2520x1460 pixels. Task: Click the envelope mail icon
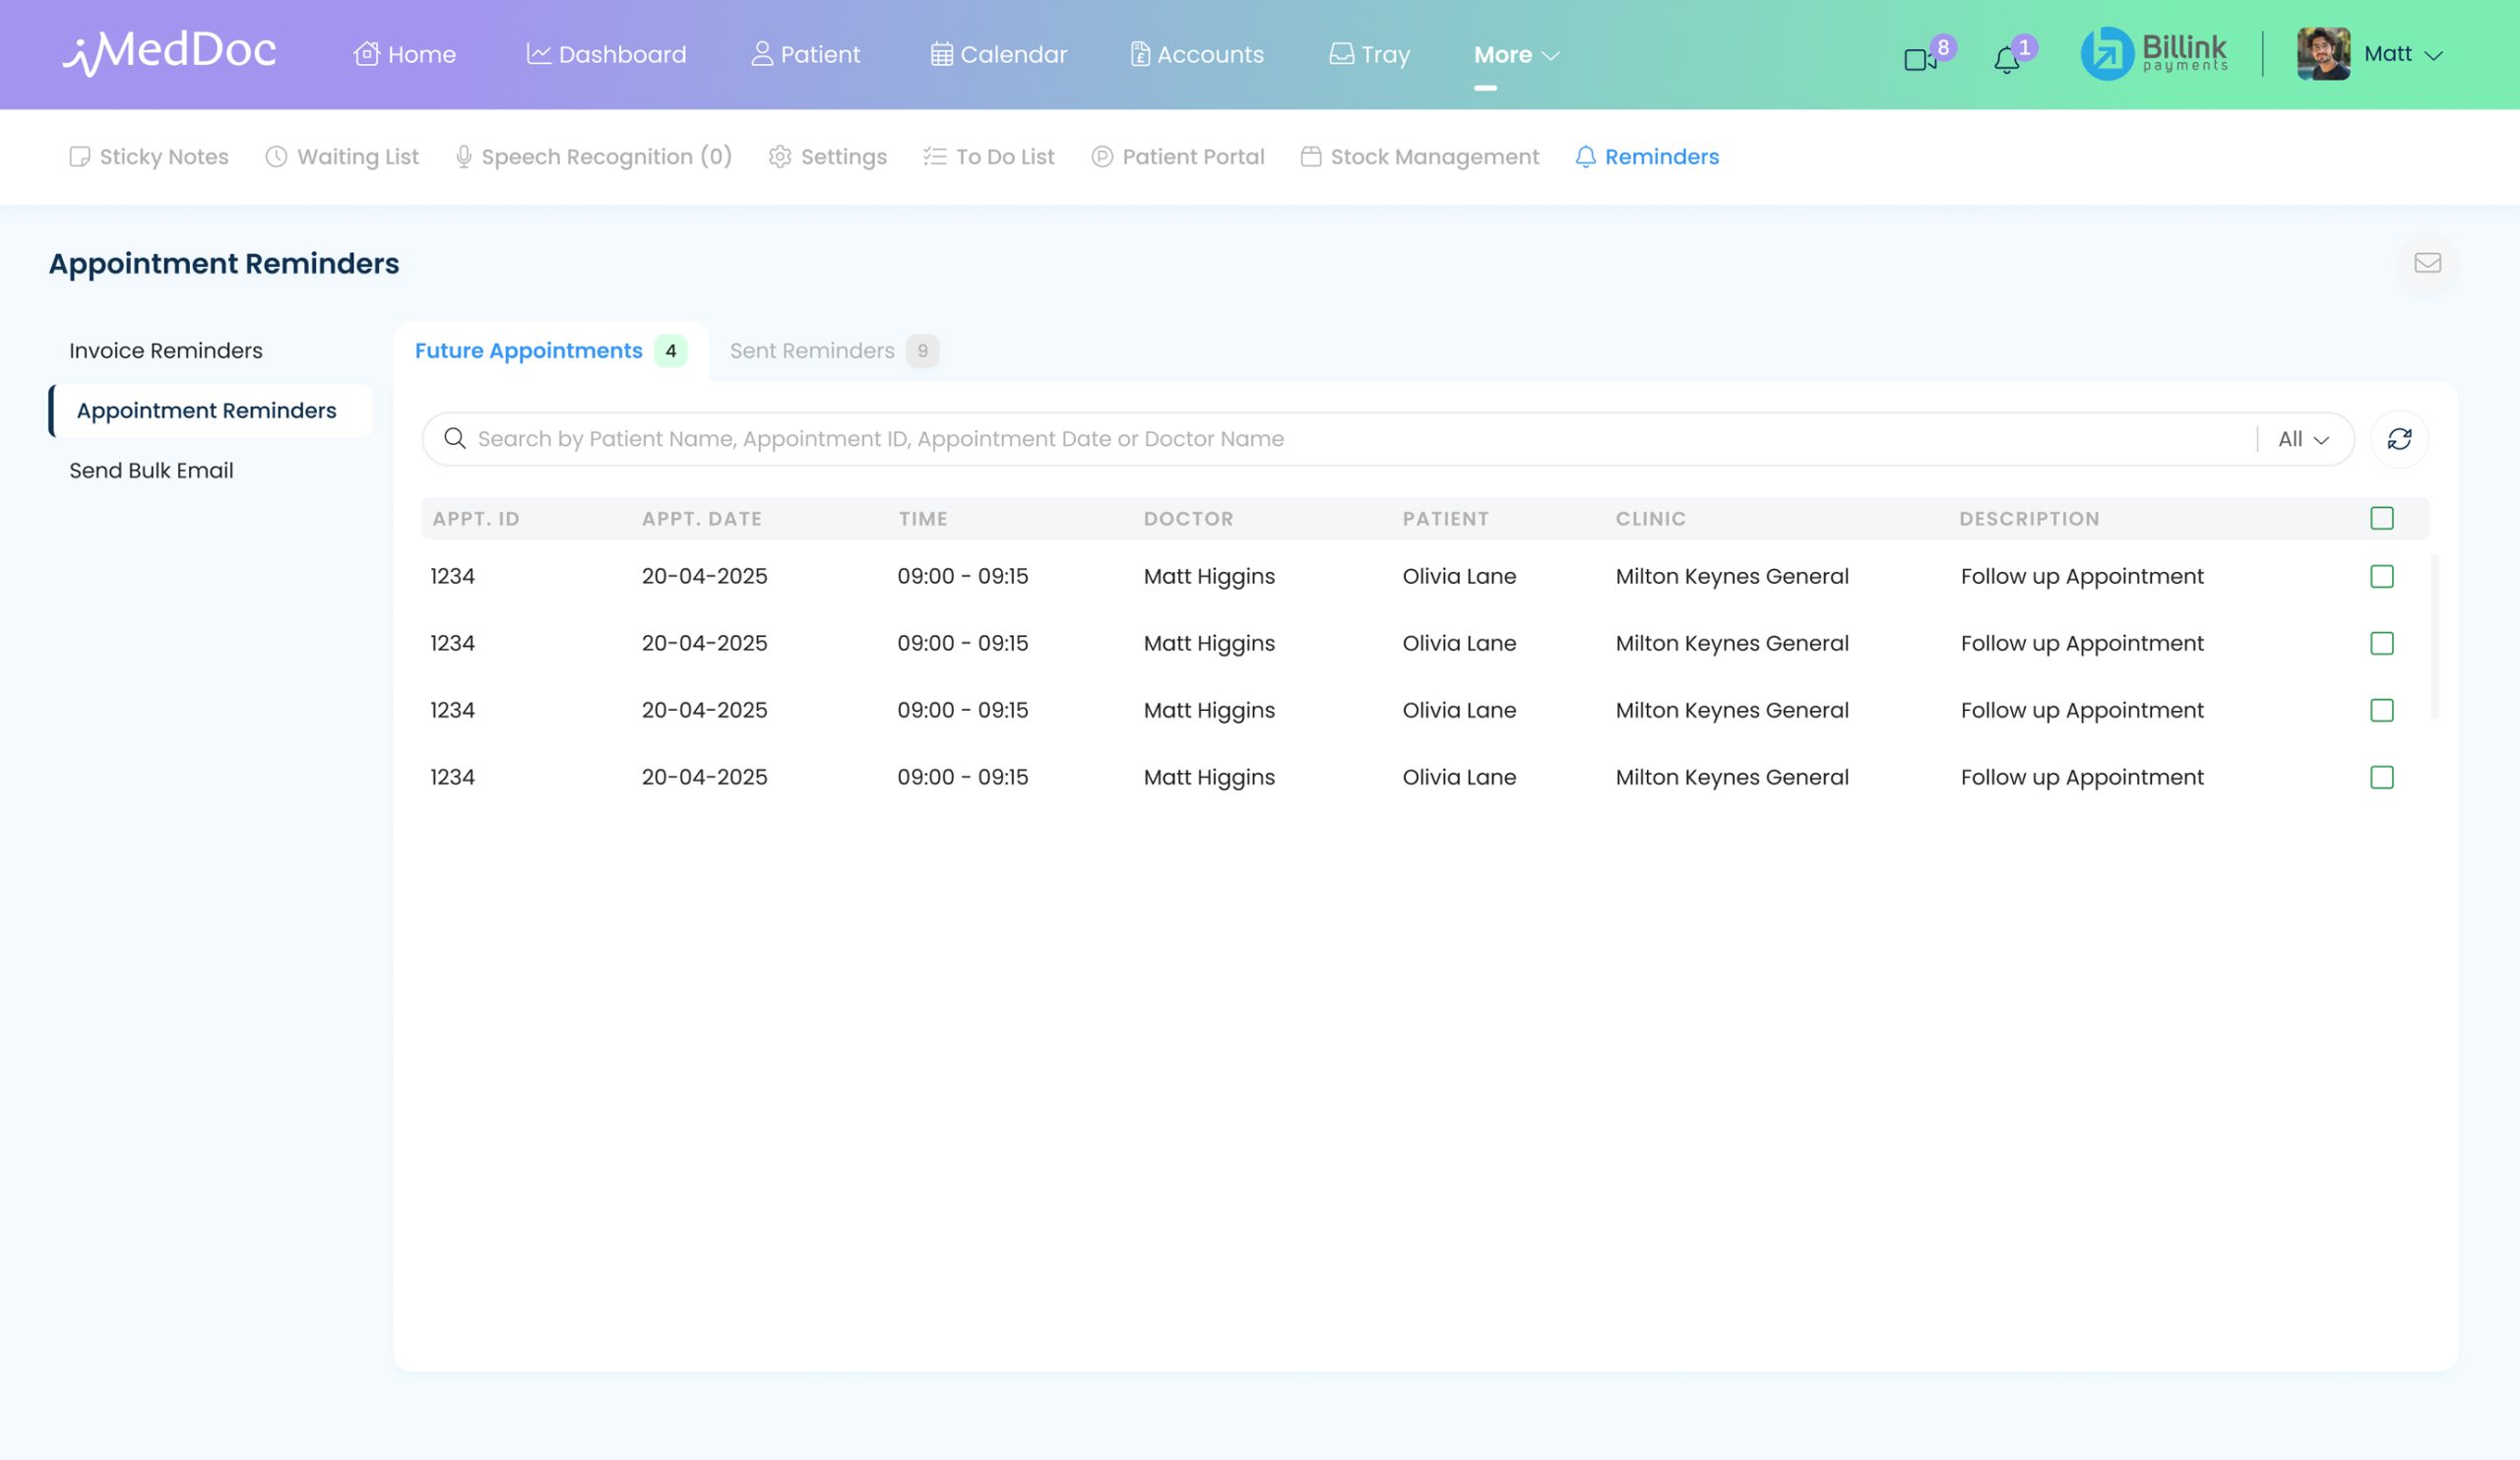click(x=2427, y=263)
